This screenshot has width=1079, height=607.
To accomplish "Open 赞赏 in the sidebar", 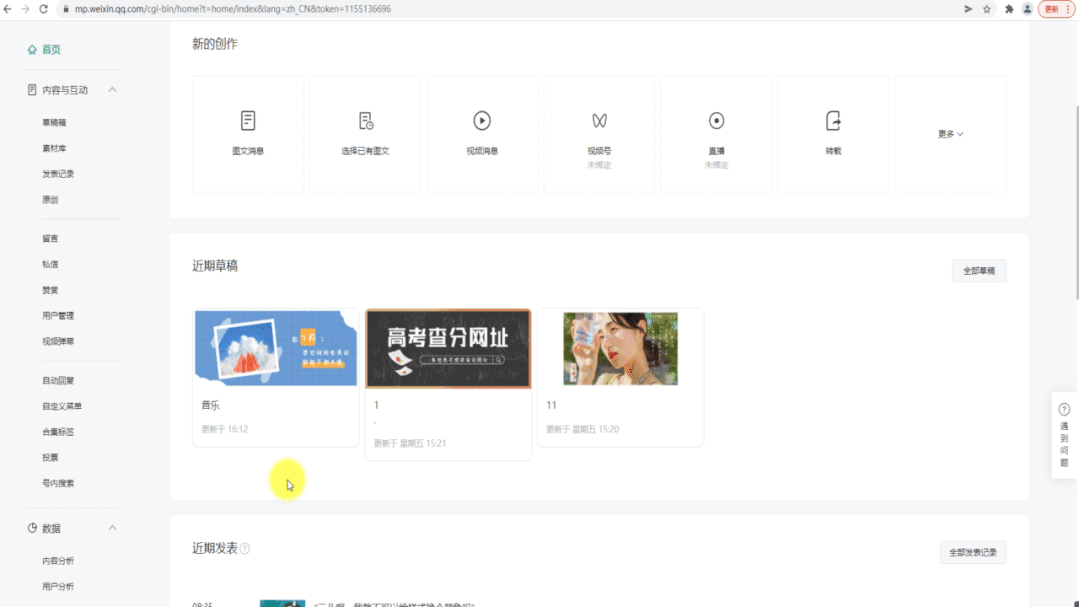I will click(50, 290).
